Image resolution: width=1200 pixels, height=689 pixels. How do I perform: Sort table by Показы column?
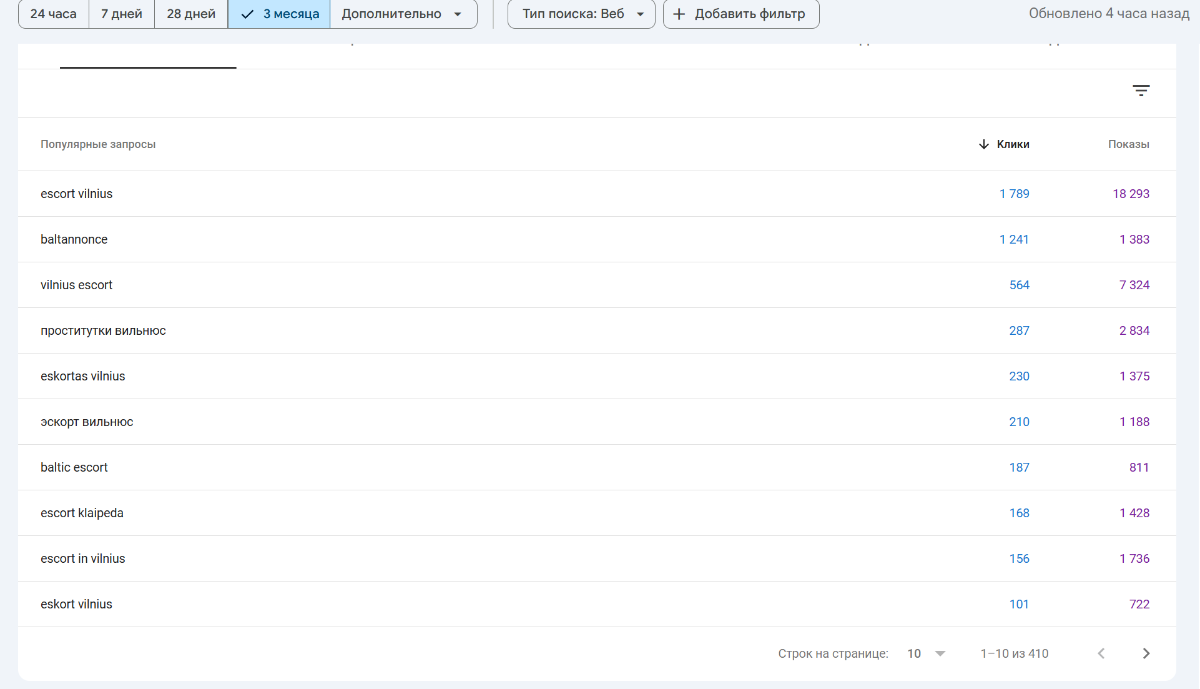pyautogui.click(x=1128, y=144)
